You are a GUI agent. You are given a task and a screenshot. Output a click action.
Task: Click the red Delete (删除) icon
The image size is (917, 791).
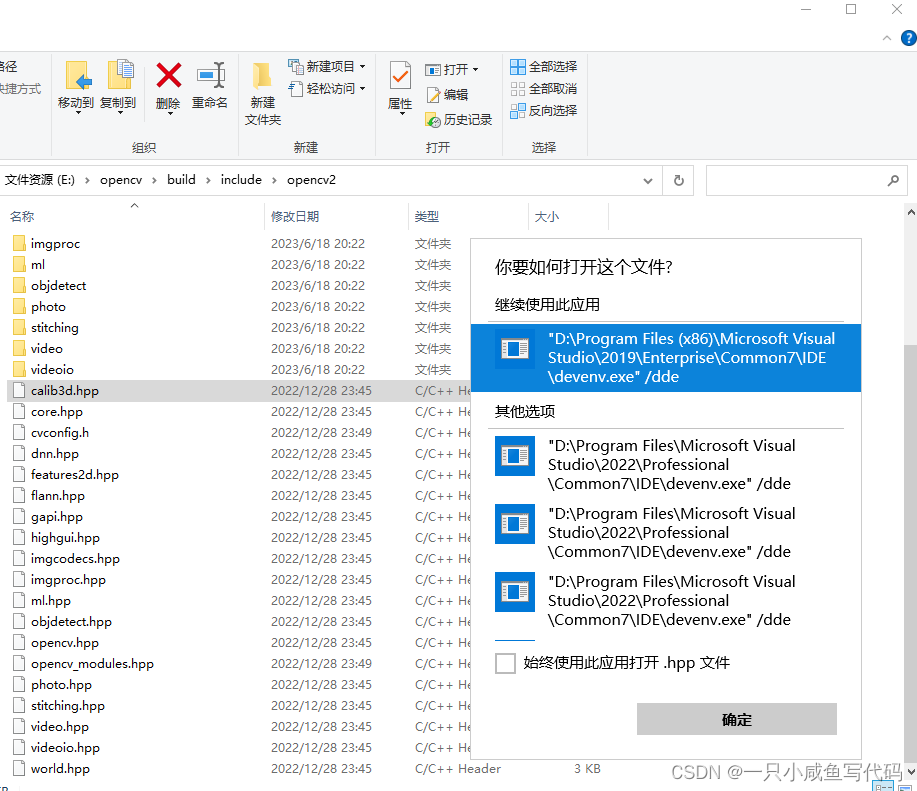168,76
